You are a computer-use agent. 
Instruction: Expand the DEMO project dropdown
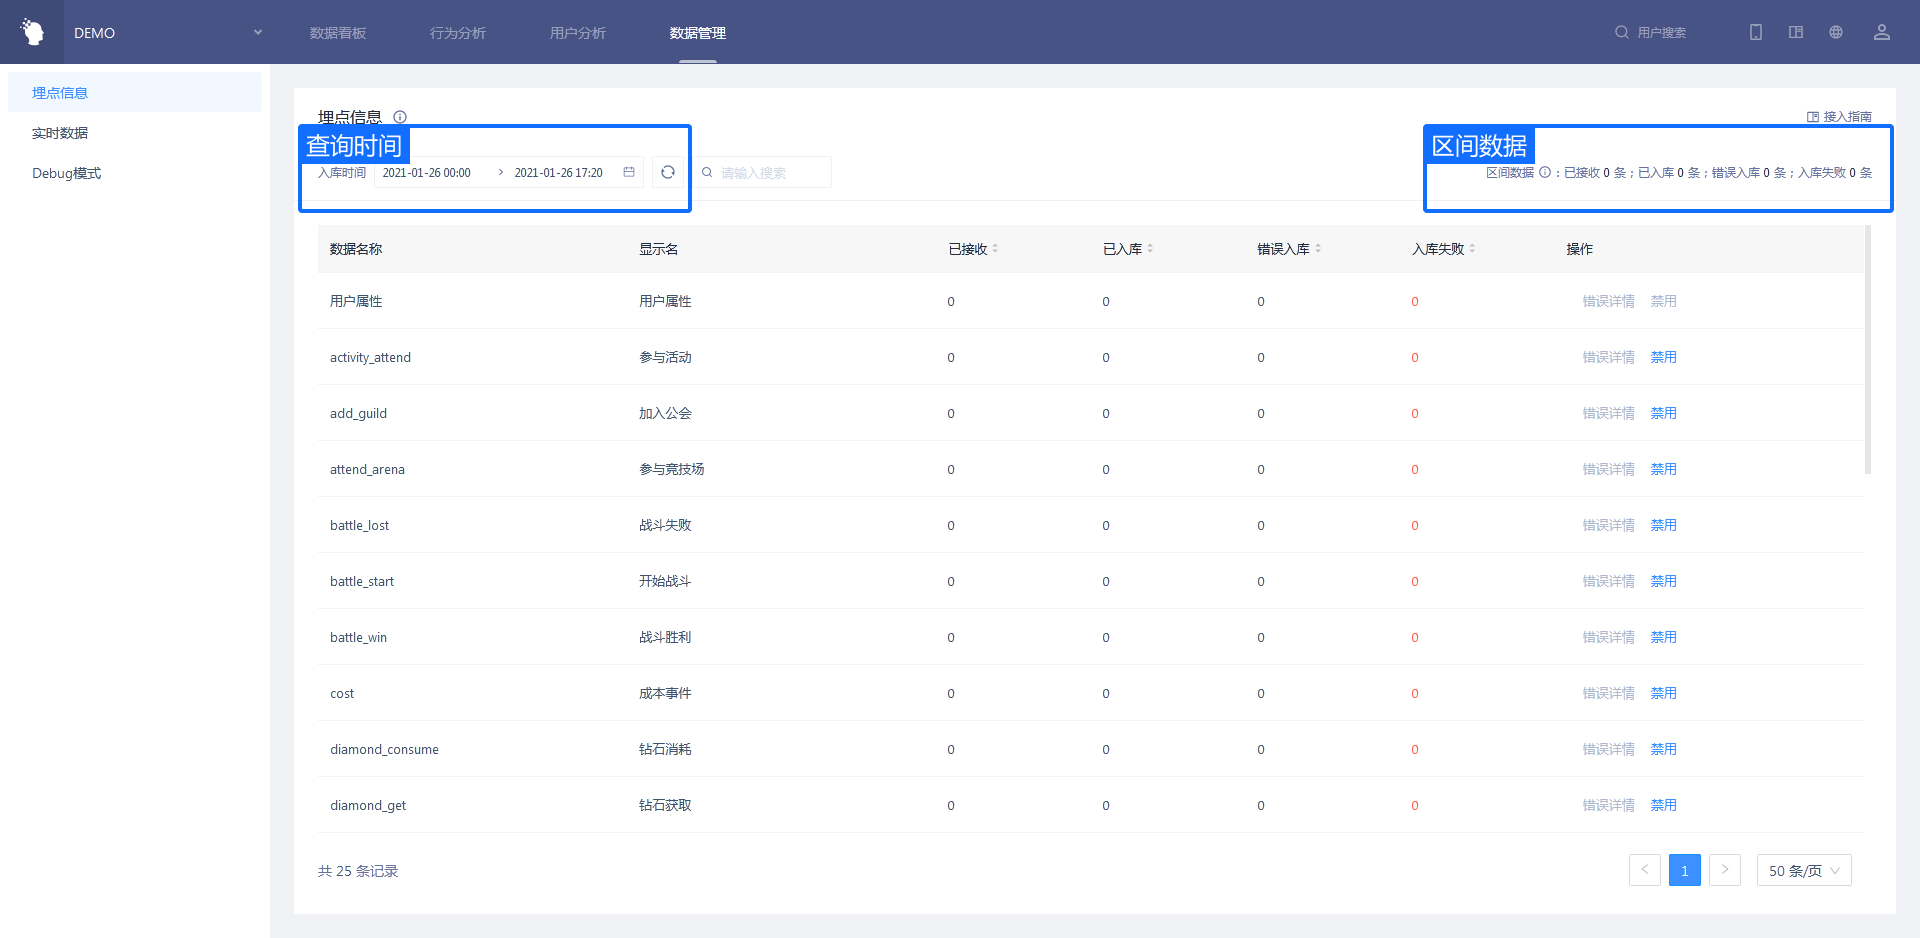click(257, 32)
